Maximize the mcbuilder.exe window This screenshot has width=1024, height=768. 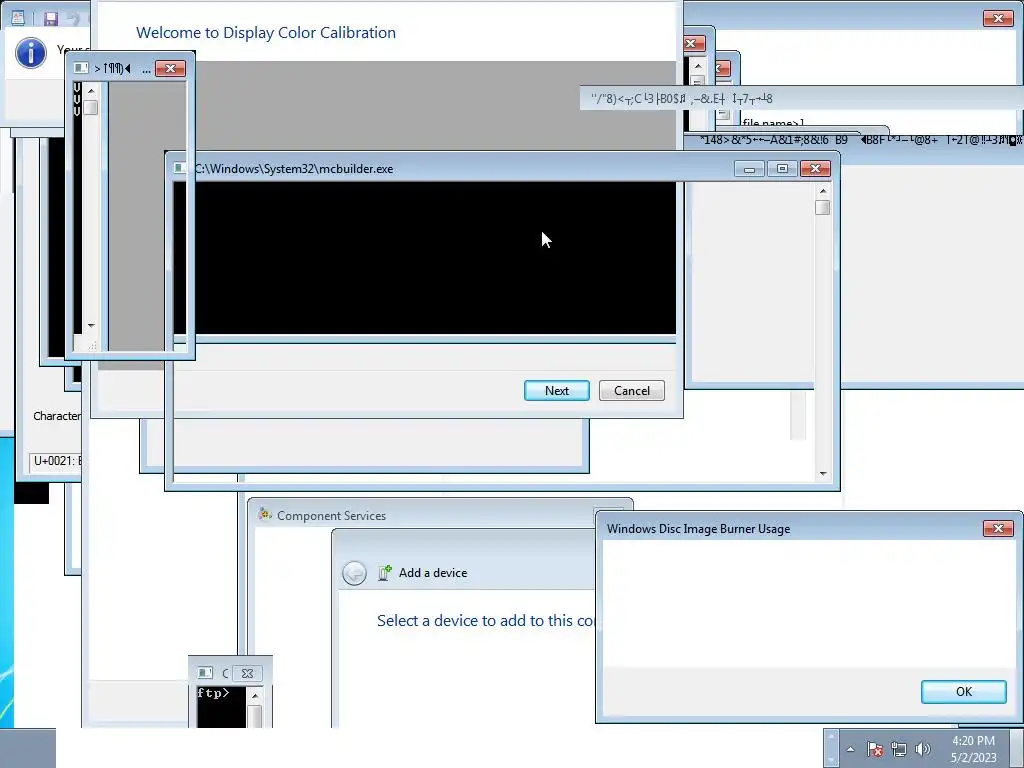[x=782, y=169]
